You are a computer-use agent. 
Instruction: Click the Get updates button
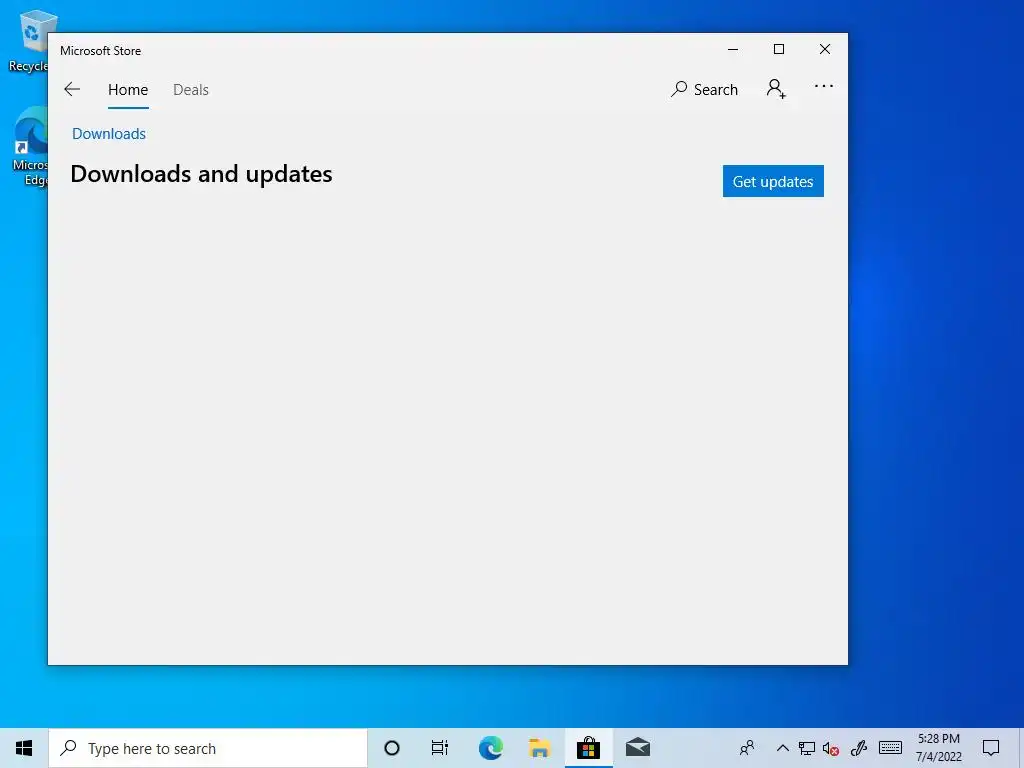(x=773, y=181)
